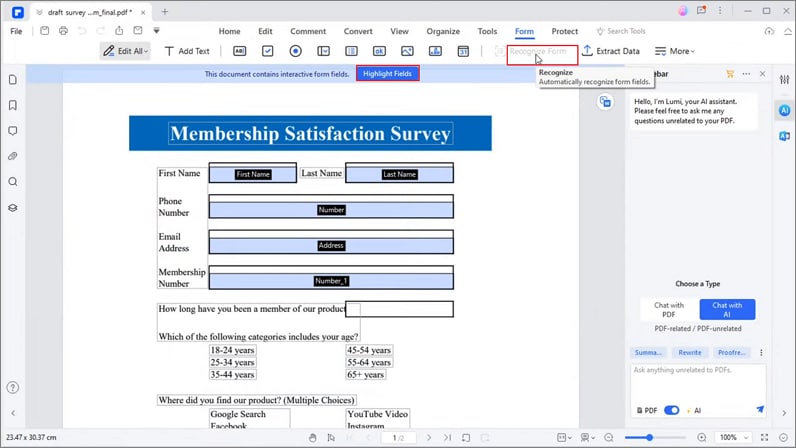Switch to the Convert tab
This screenshot has width=796, height=448.
coord(358,31)
